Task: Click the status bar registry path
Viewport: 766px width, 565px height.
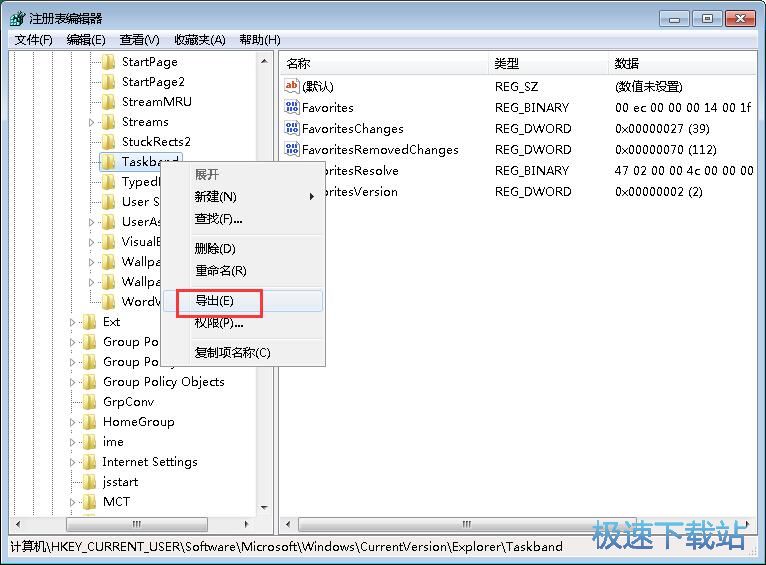Action: (x=287, y=547)
